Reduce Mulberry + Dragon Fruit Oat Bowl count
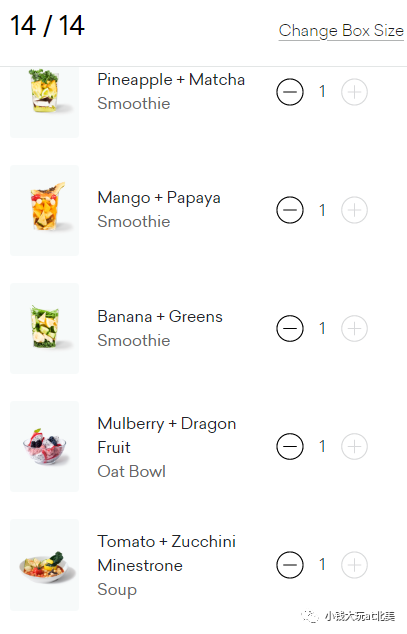The height and width of the screenshot is (634, 407). coord(290,446)
